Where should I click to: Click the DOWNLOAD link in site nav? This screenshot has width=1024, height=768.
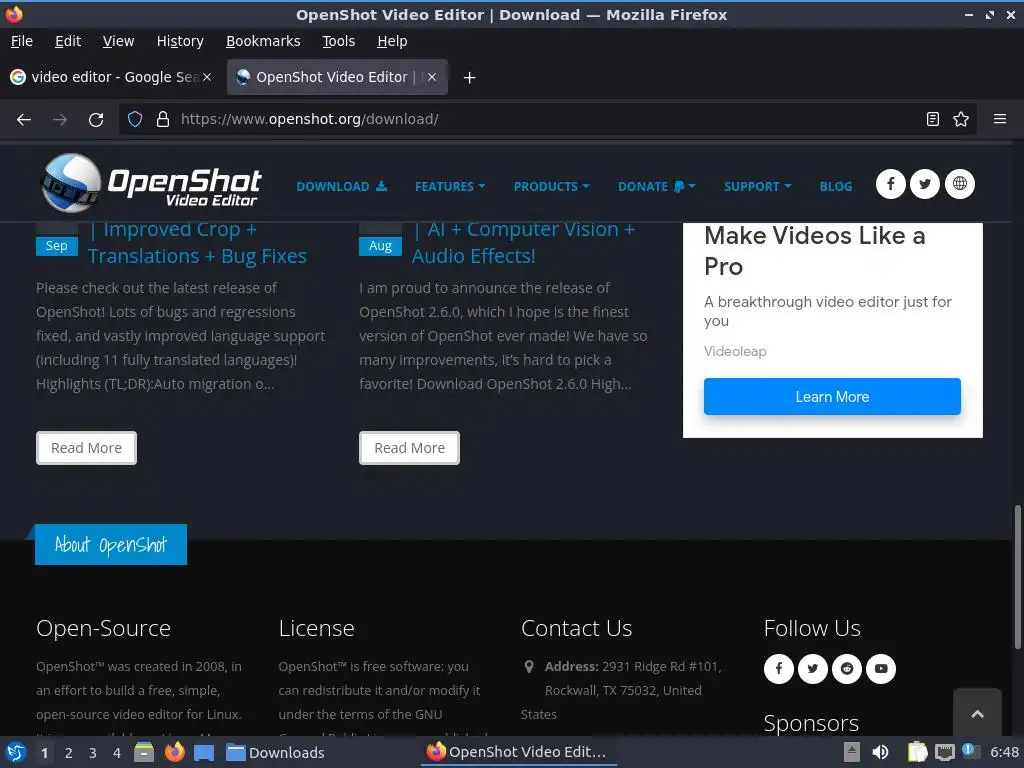342,187
